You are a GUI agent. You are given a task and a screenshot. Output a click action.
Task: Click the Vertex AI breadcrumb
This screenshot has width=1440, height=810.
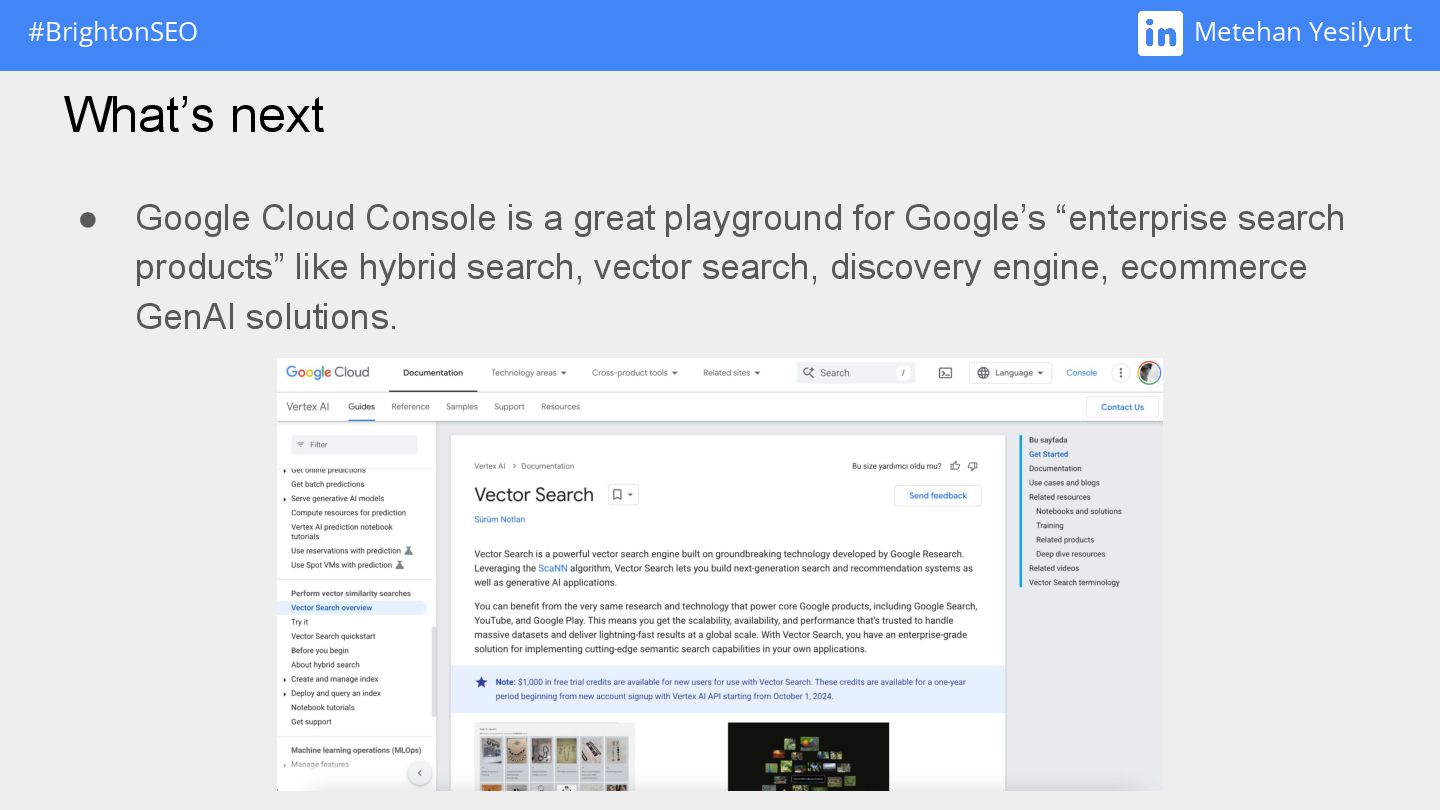coord(489,466)
